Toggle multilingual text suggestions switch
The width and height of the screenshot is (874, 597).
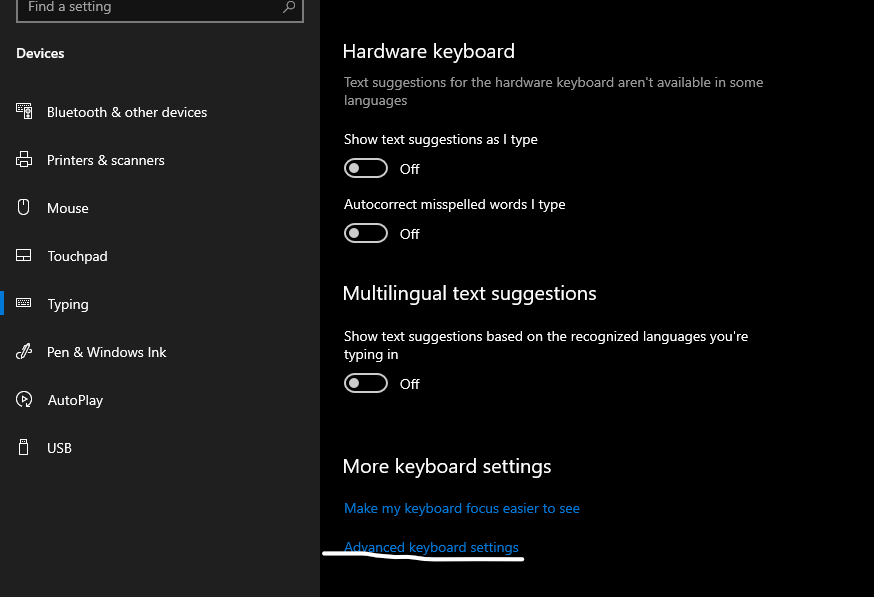(x=366, y=384)
